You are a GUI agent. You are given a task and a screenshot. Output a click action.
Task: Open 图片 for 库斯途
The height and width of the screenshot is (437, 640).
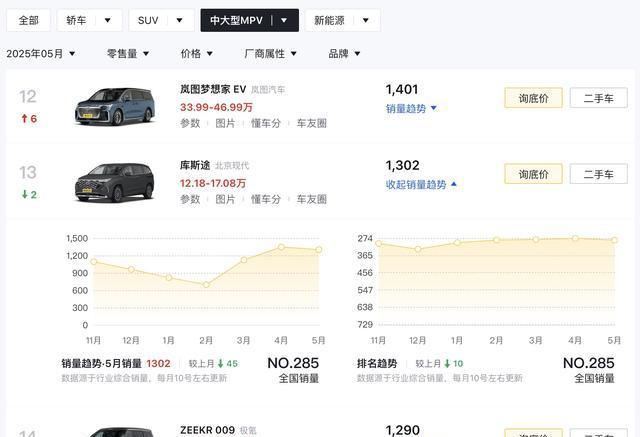pyautogui.click(x=225, y=199)
